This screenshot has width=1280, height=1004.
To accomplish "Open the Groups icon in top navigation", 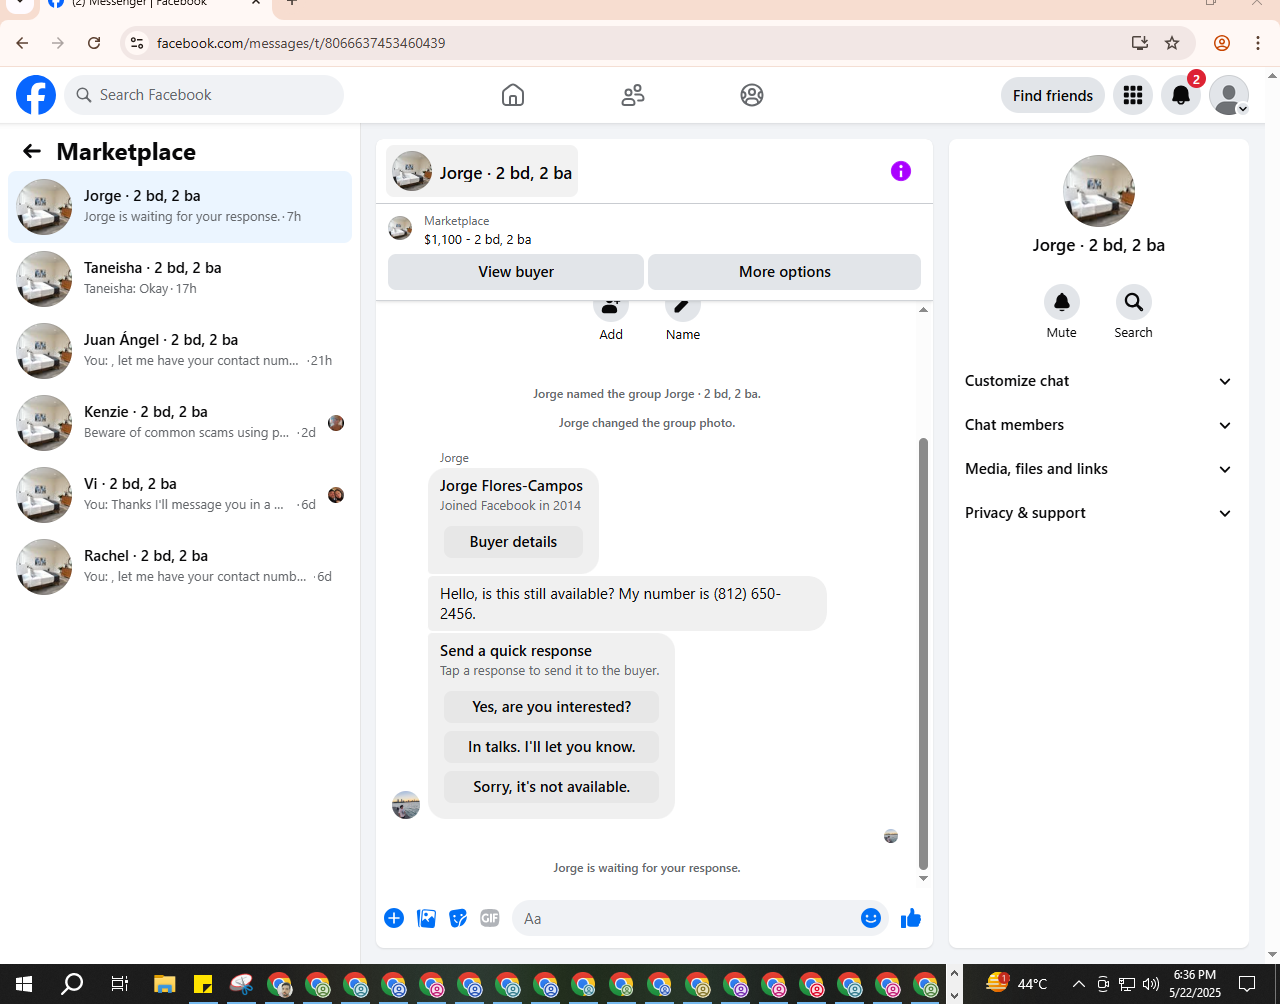I will 752,95.
